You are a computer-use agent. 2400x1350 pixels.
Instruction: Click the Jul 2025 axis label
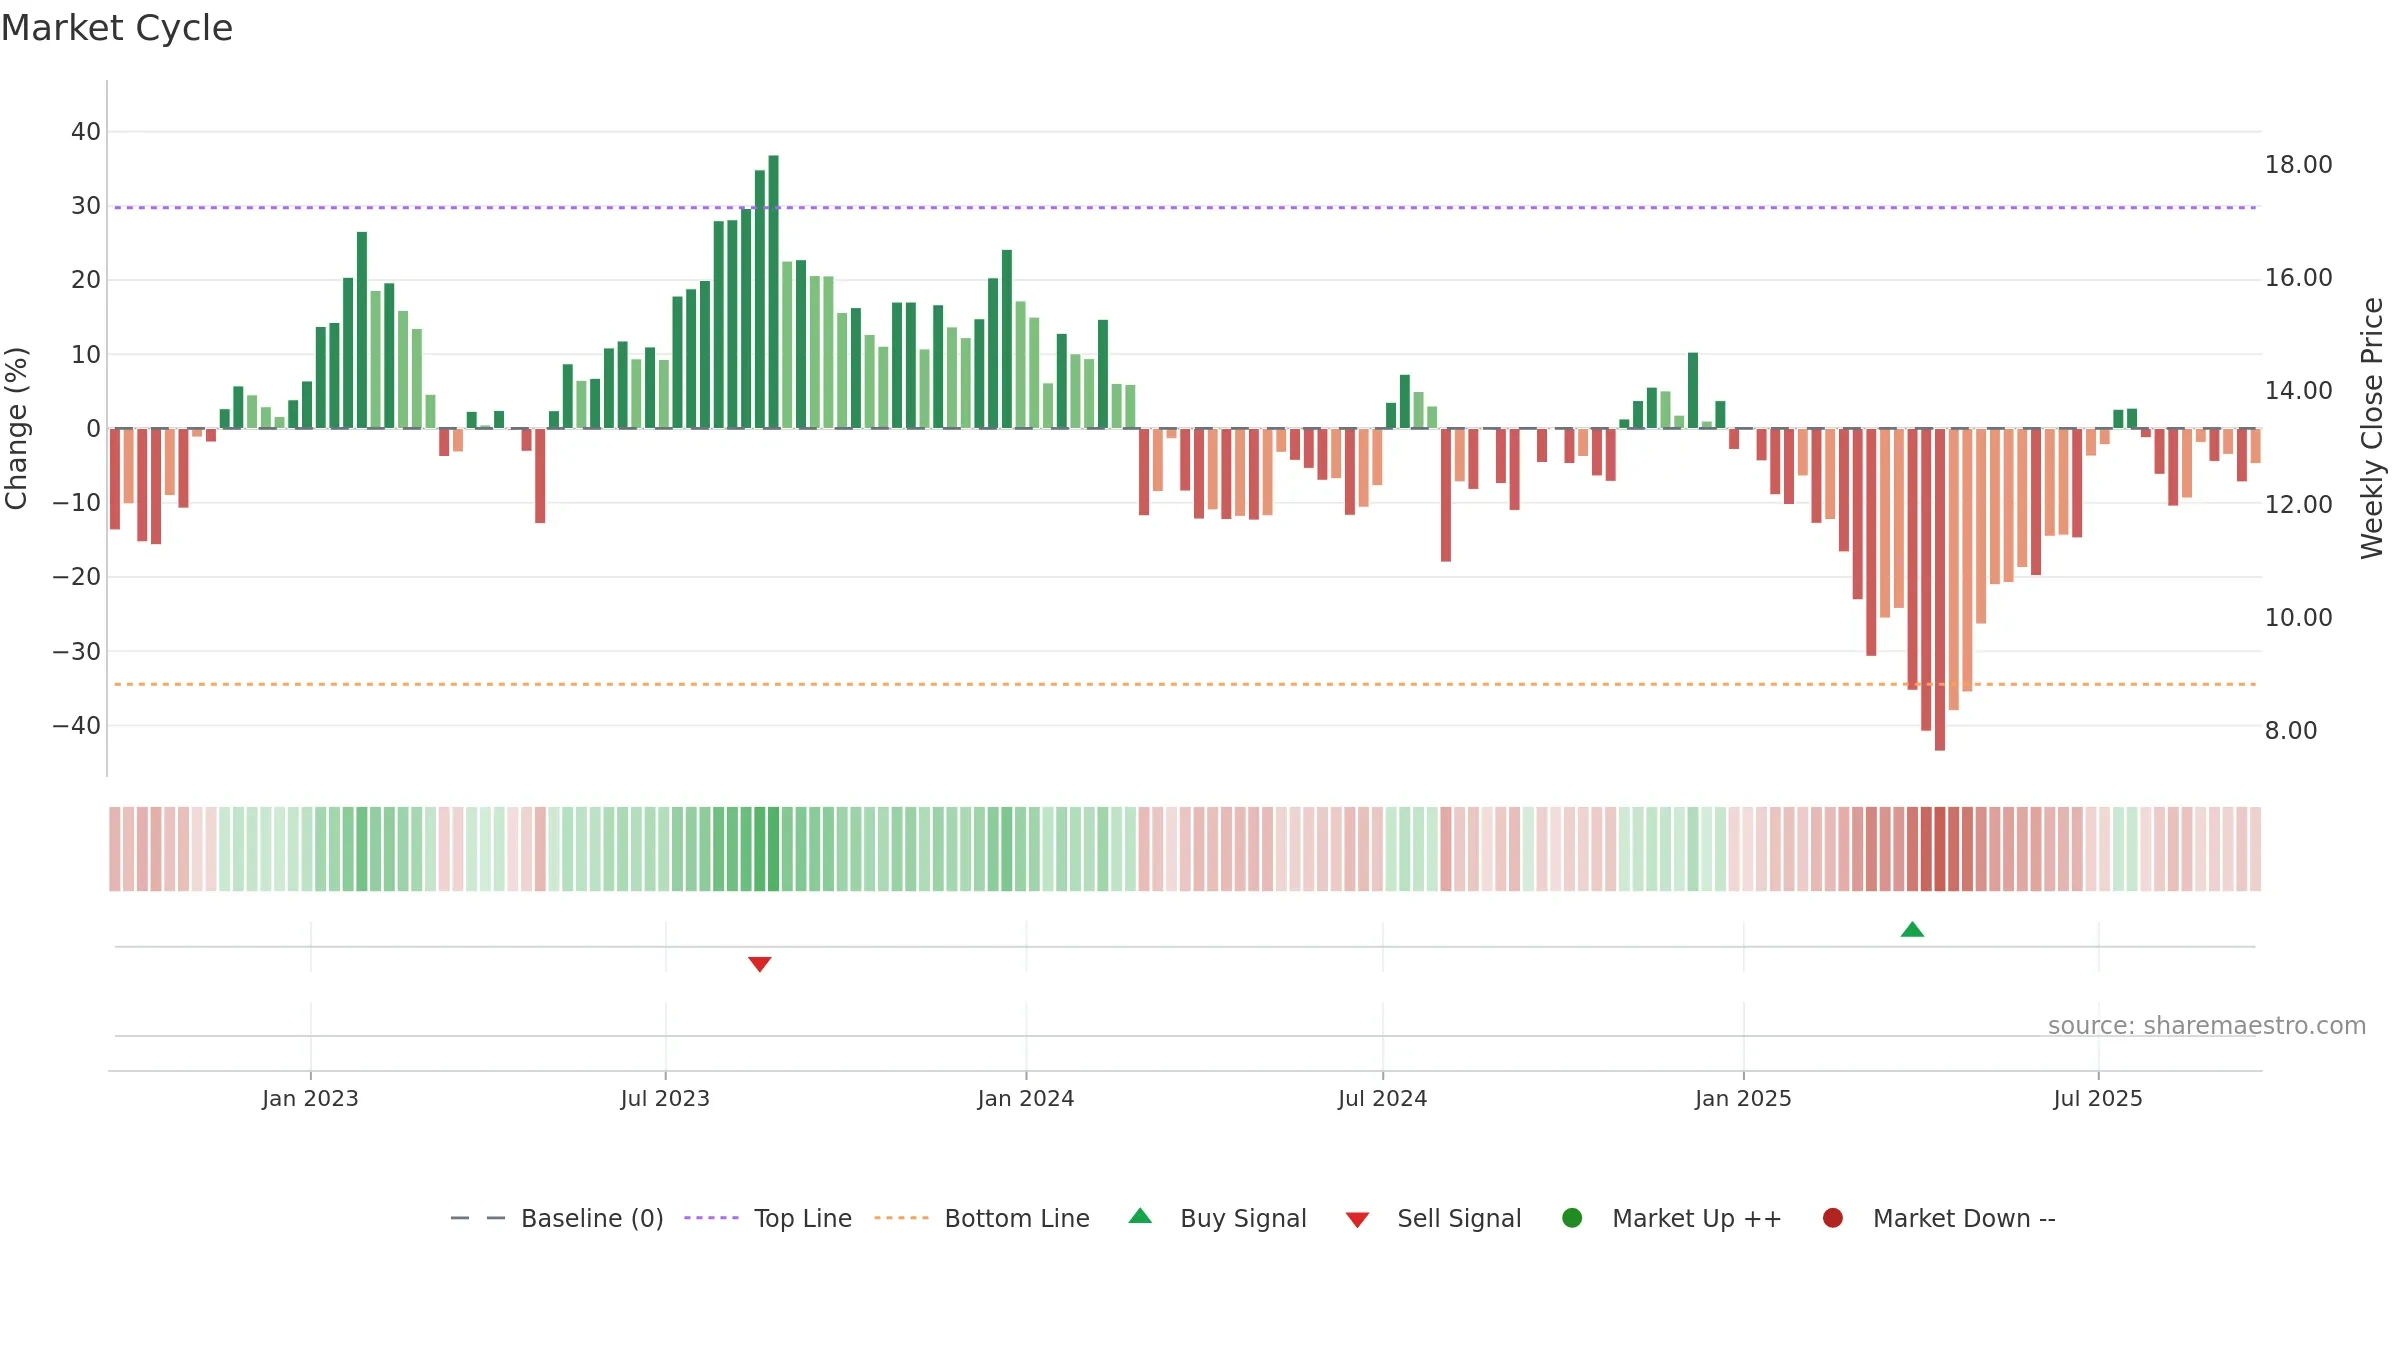click(x=2098, y=1098)
